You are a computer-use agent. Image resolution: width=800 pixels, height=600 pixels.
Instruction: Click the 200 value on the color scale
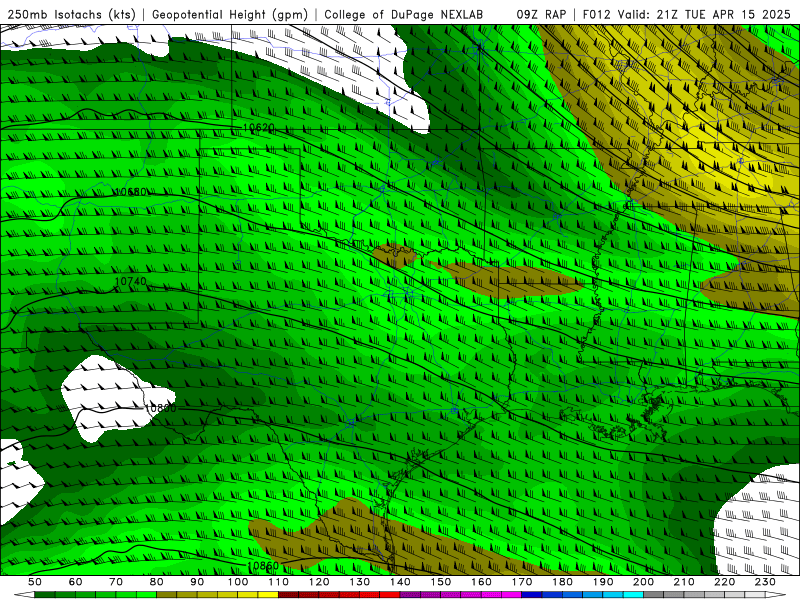[x=643, y=582]
